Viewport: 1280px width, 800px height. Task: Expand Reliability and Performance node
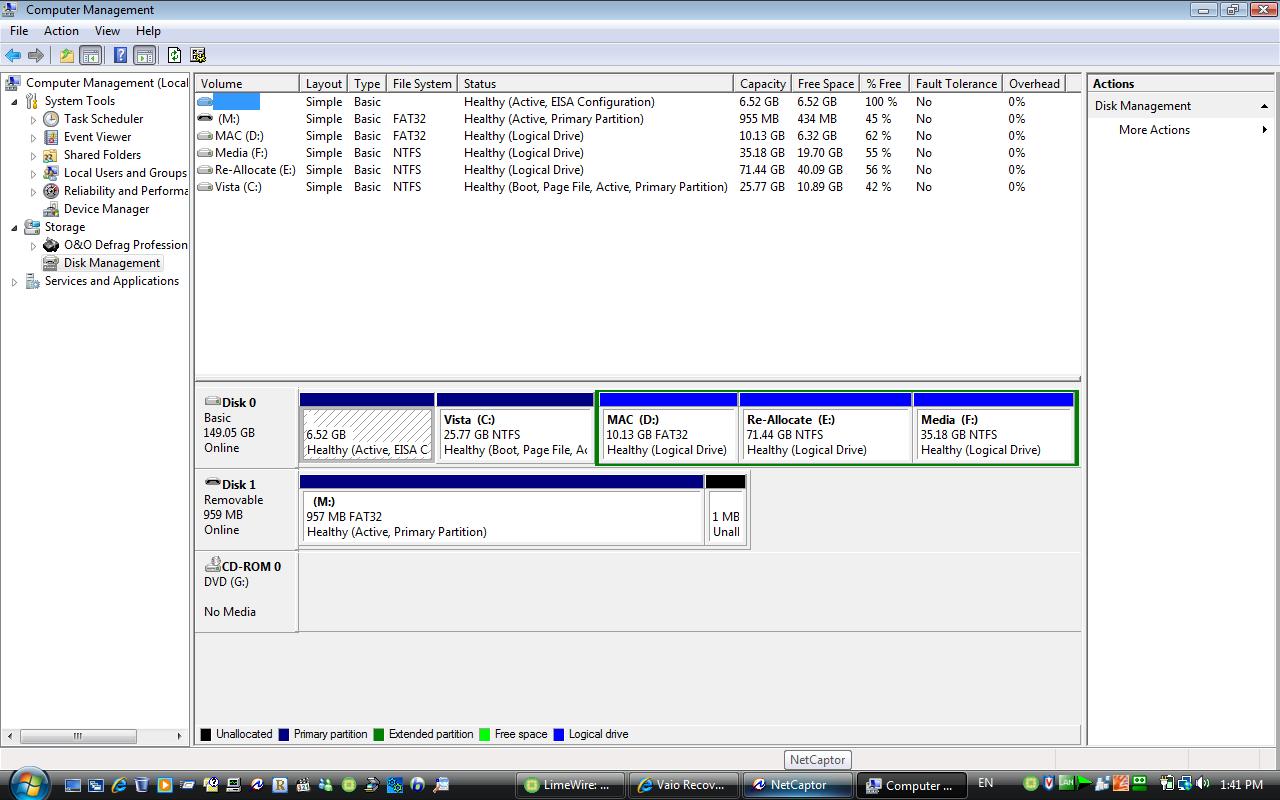pyautogui.click(x=33, y=192)
